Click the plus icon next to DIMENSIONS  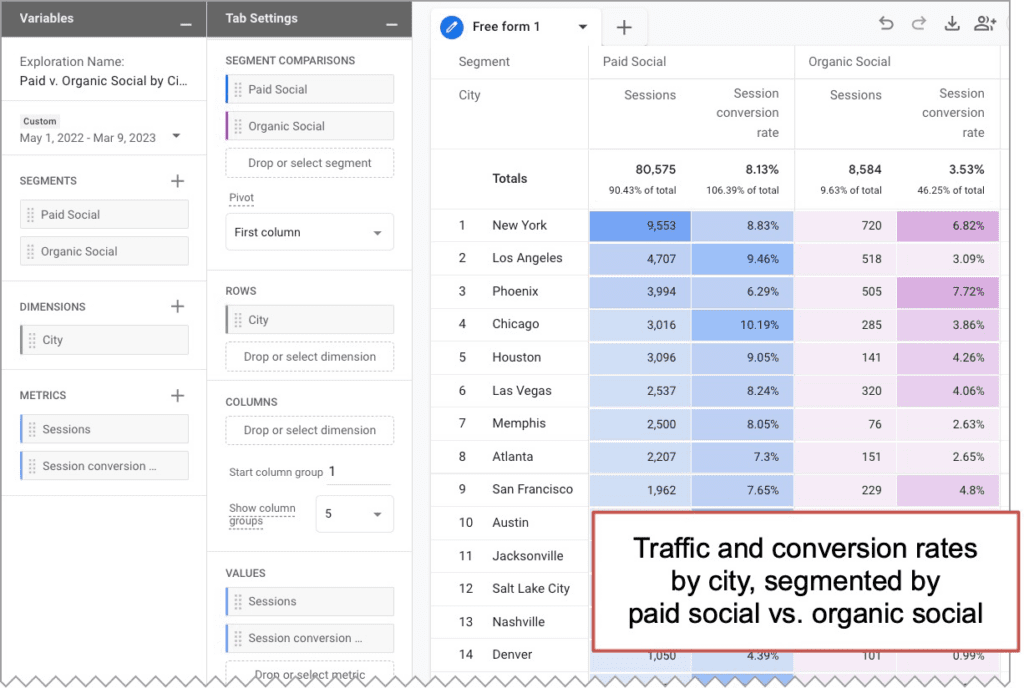pos(178,307)
